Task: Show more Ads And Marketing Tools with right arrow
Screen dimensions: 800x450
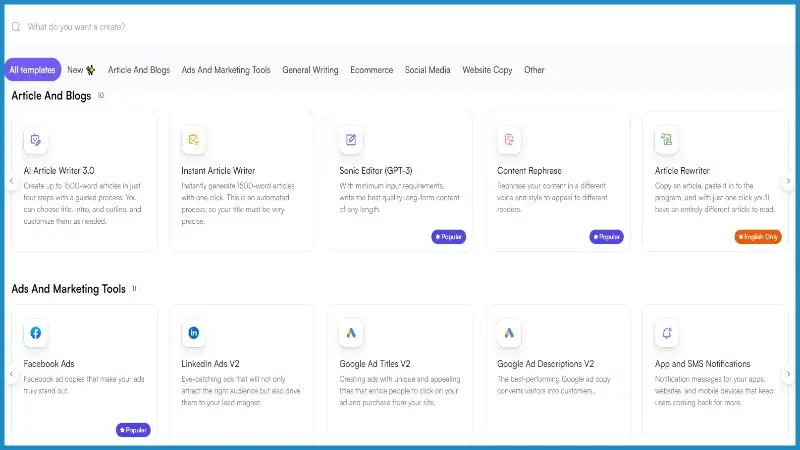Action: pyautogui.click(x=788, y=374)
